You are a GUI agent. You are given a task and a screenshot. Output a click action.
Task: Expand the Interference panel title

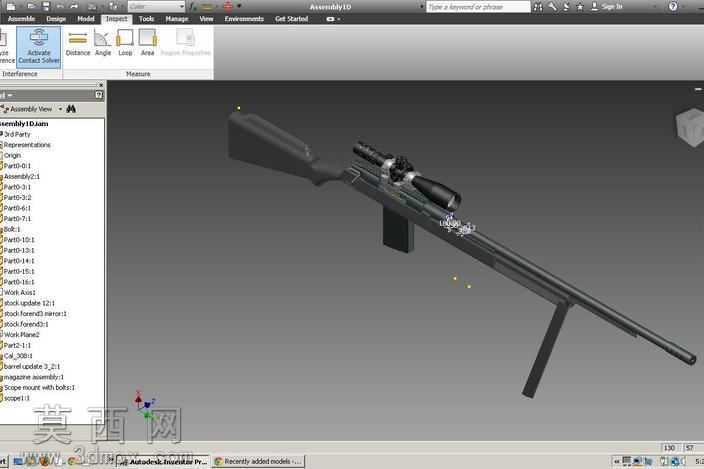[x=20, y=74]
